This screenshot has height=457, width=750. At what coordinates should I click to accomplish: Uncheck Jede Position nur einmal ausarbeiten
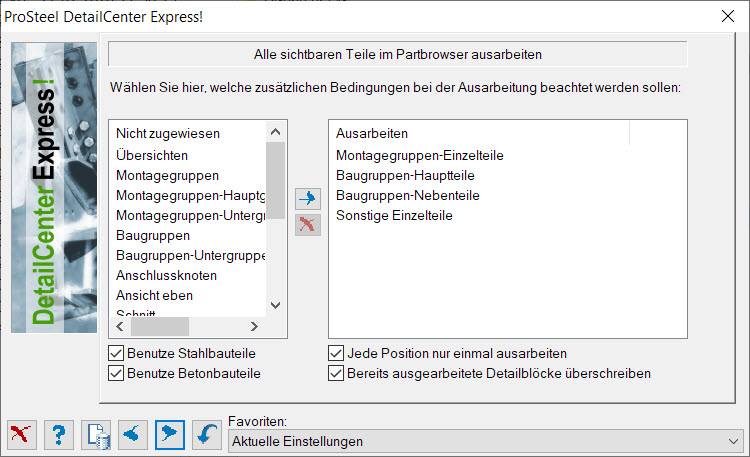tap(336, 353)
